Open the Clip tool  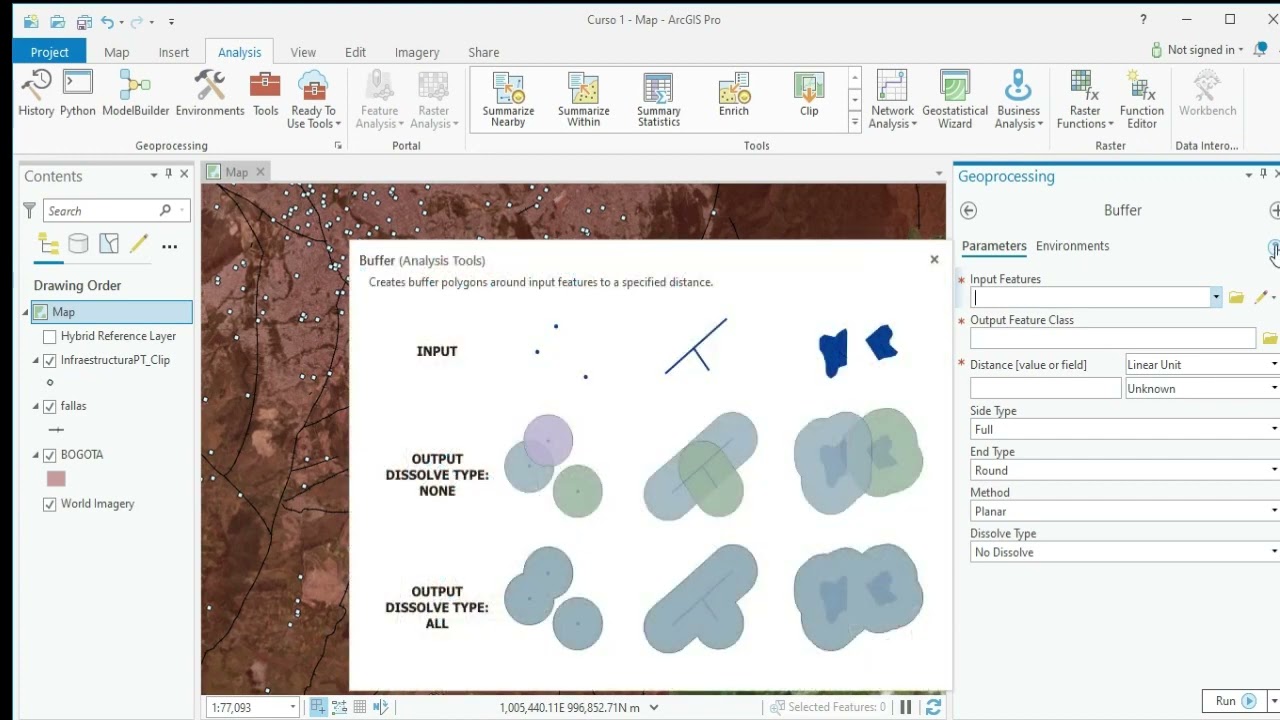(809, 96)
